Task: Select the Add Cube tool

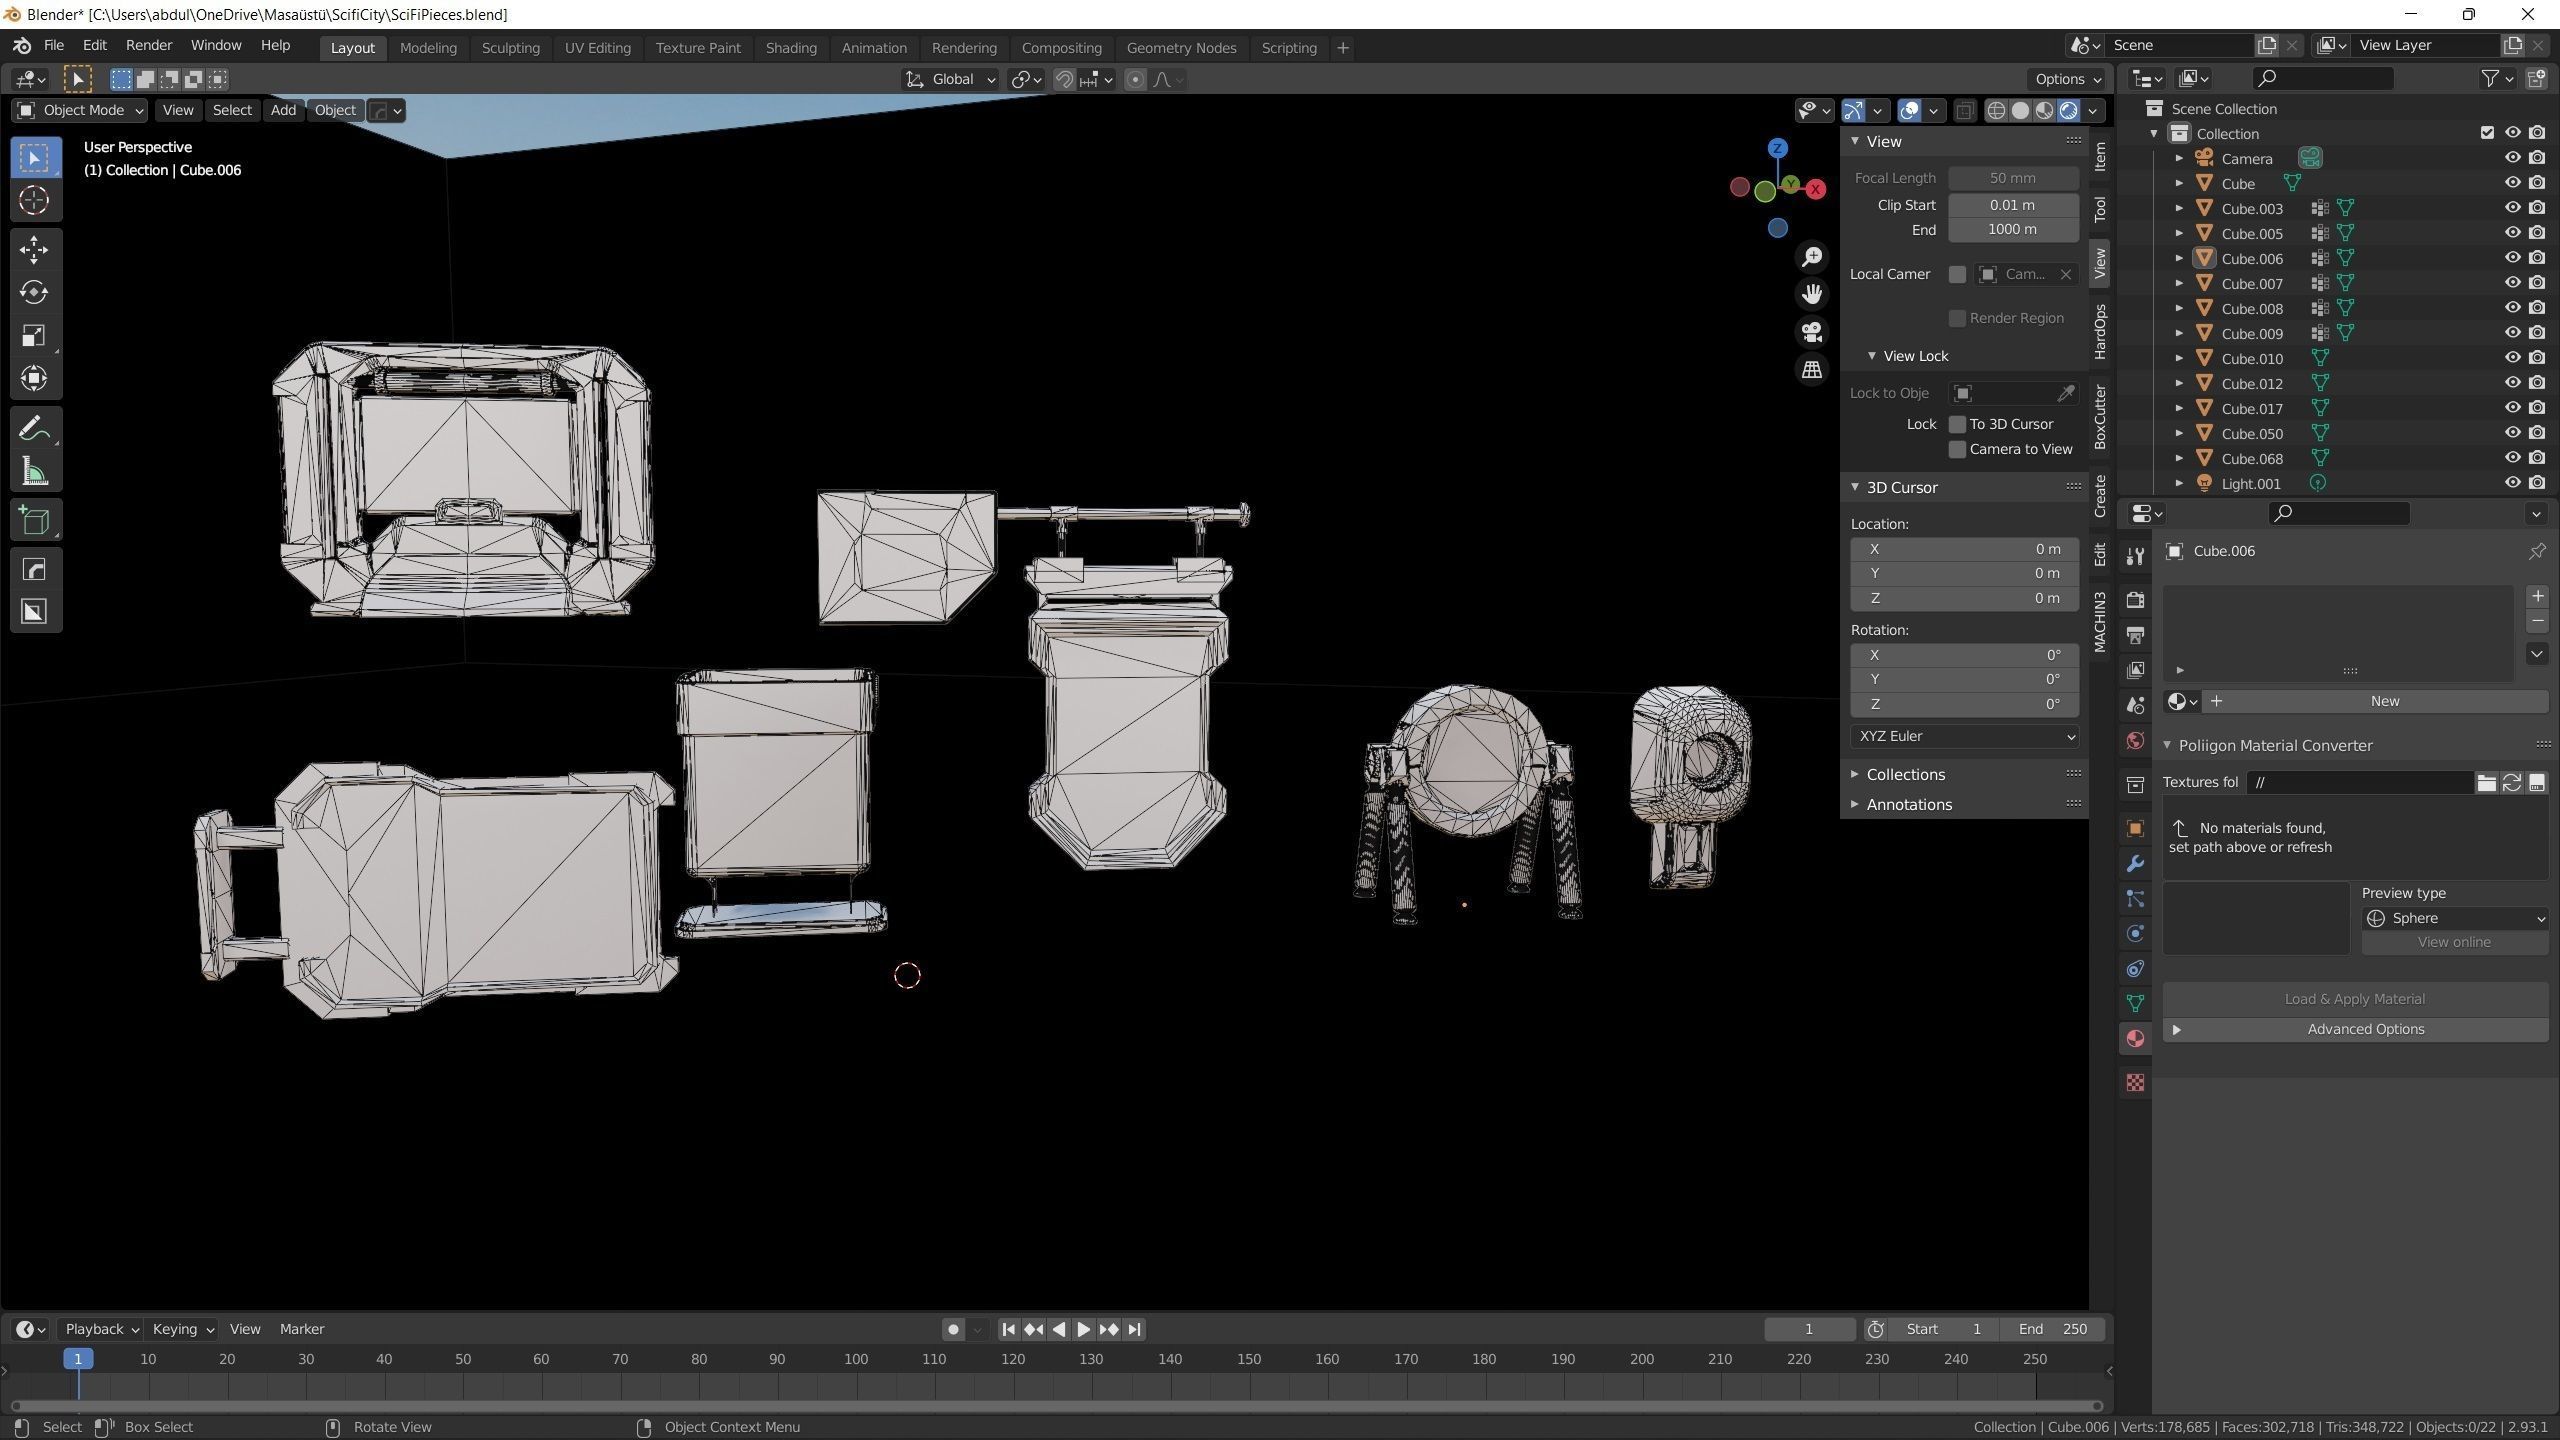Action: tap(34, 521)
